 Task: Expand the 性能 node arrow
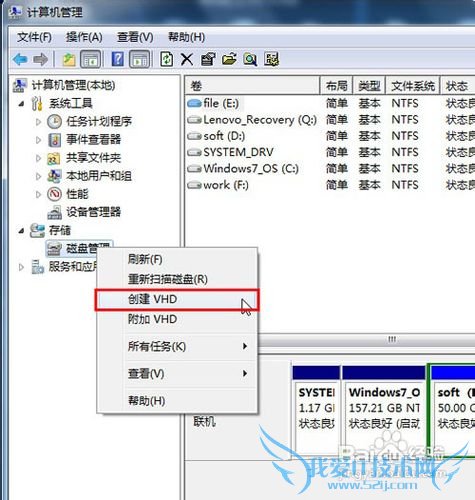(x=38, y=194)
